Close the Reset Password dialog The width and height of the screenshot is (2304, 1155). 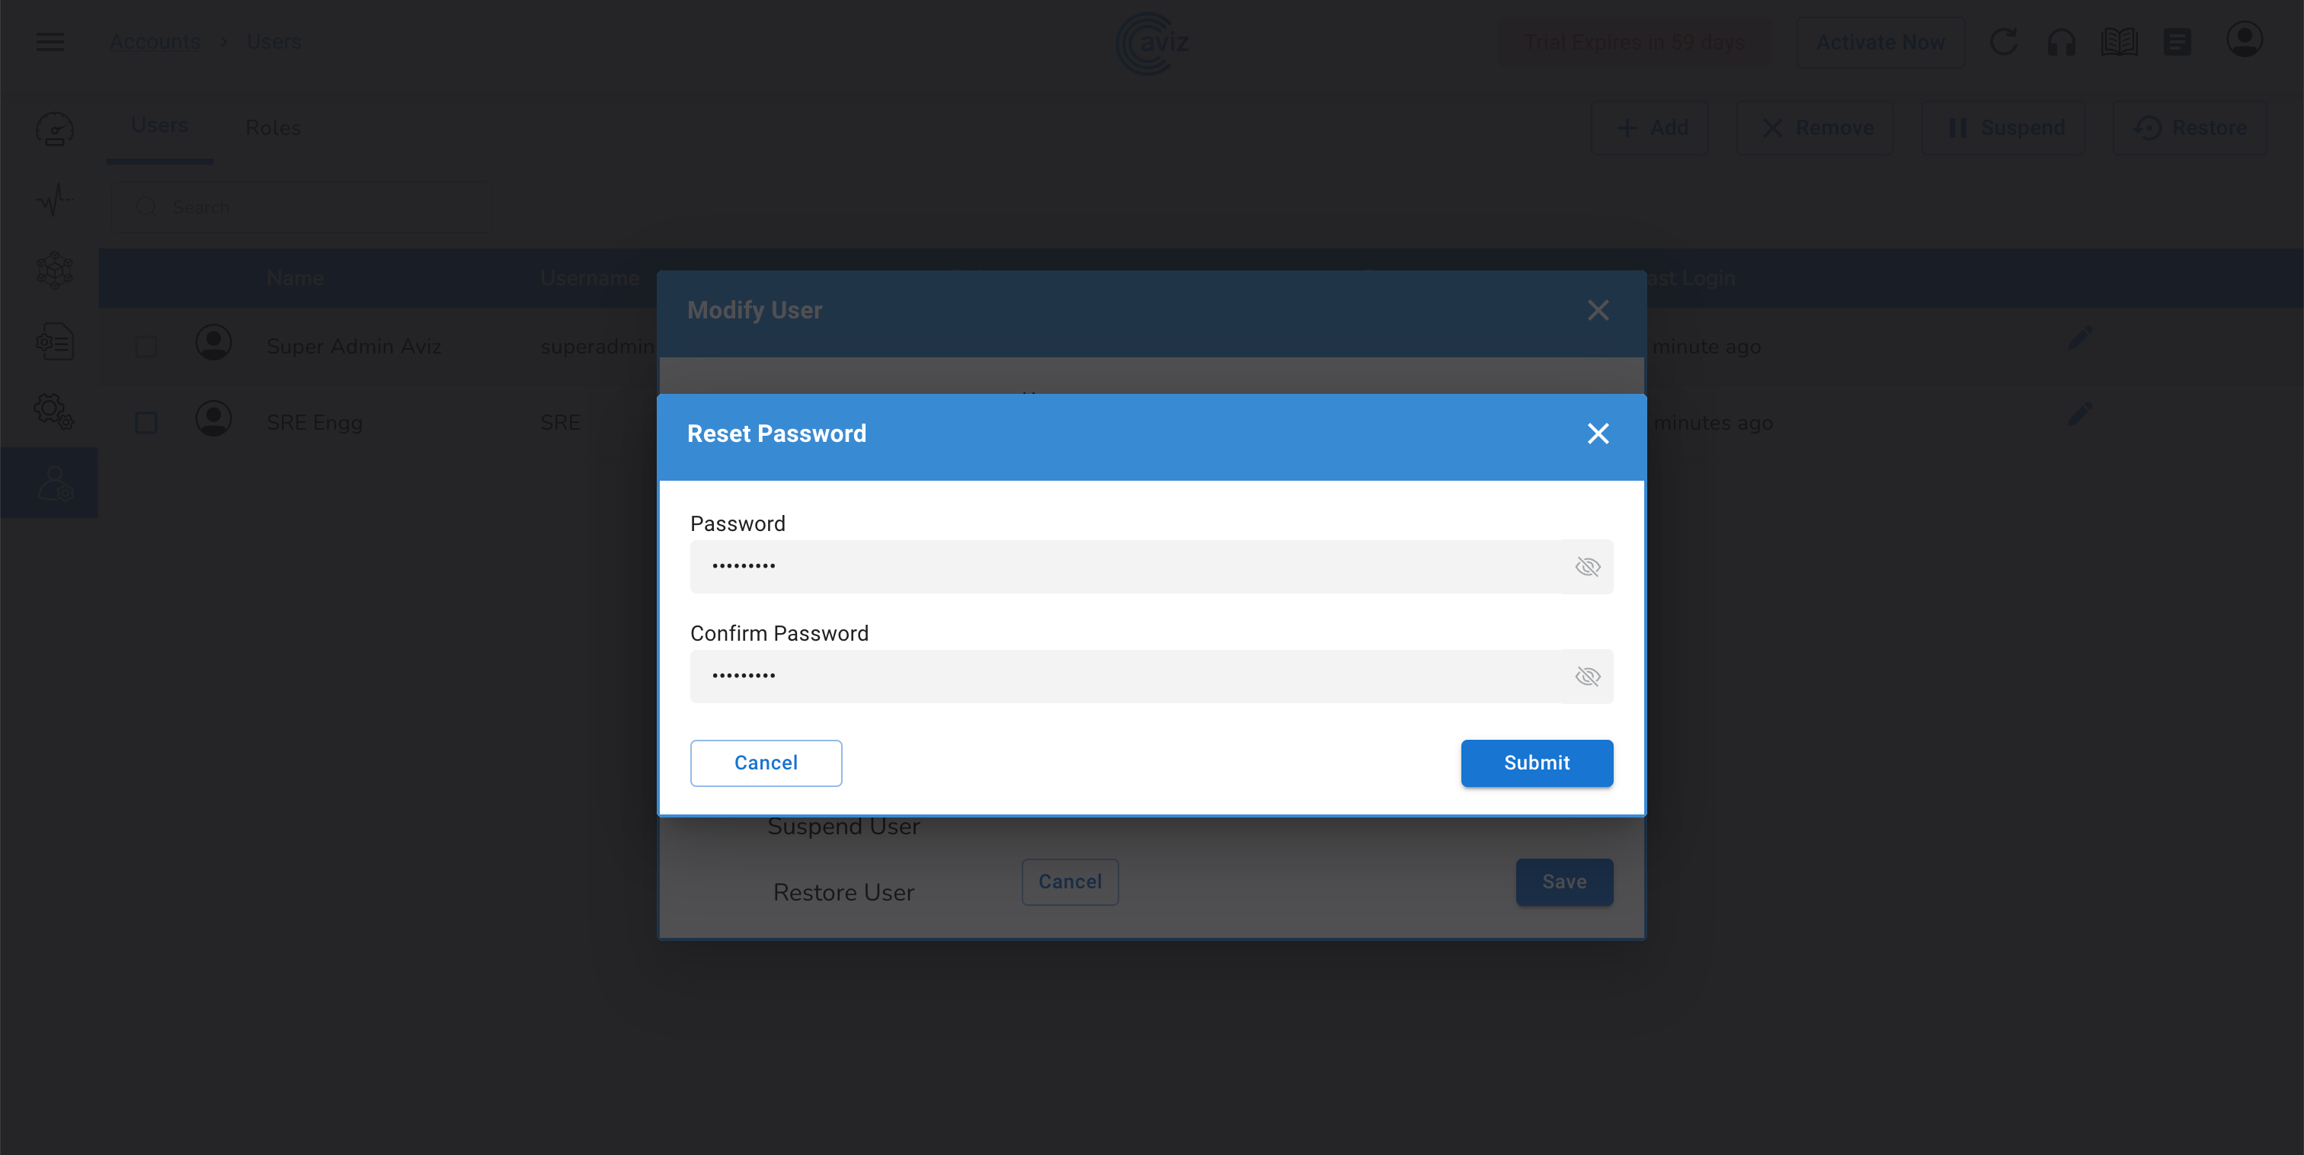[1597, 434]
